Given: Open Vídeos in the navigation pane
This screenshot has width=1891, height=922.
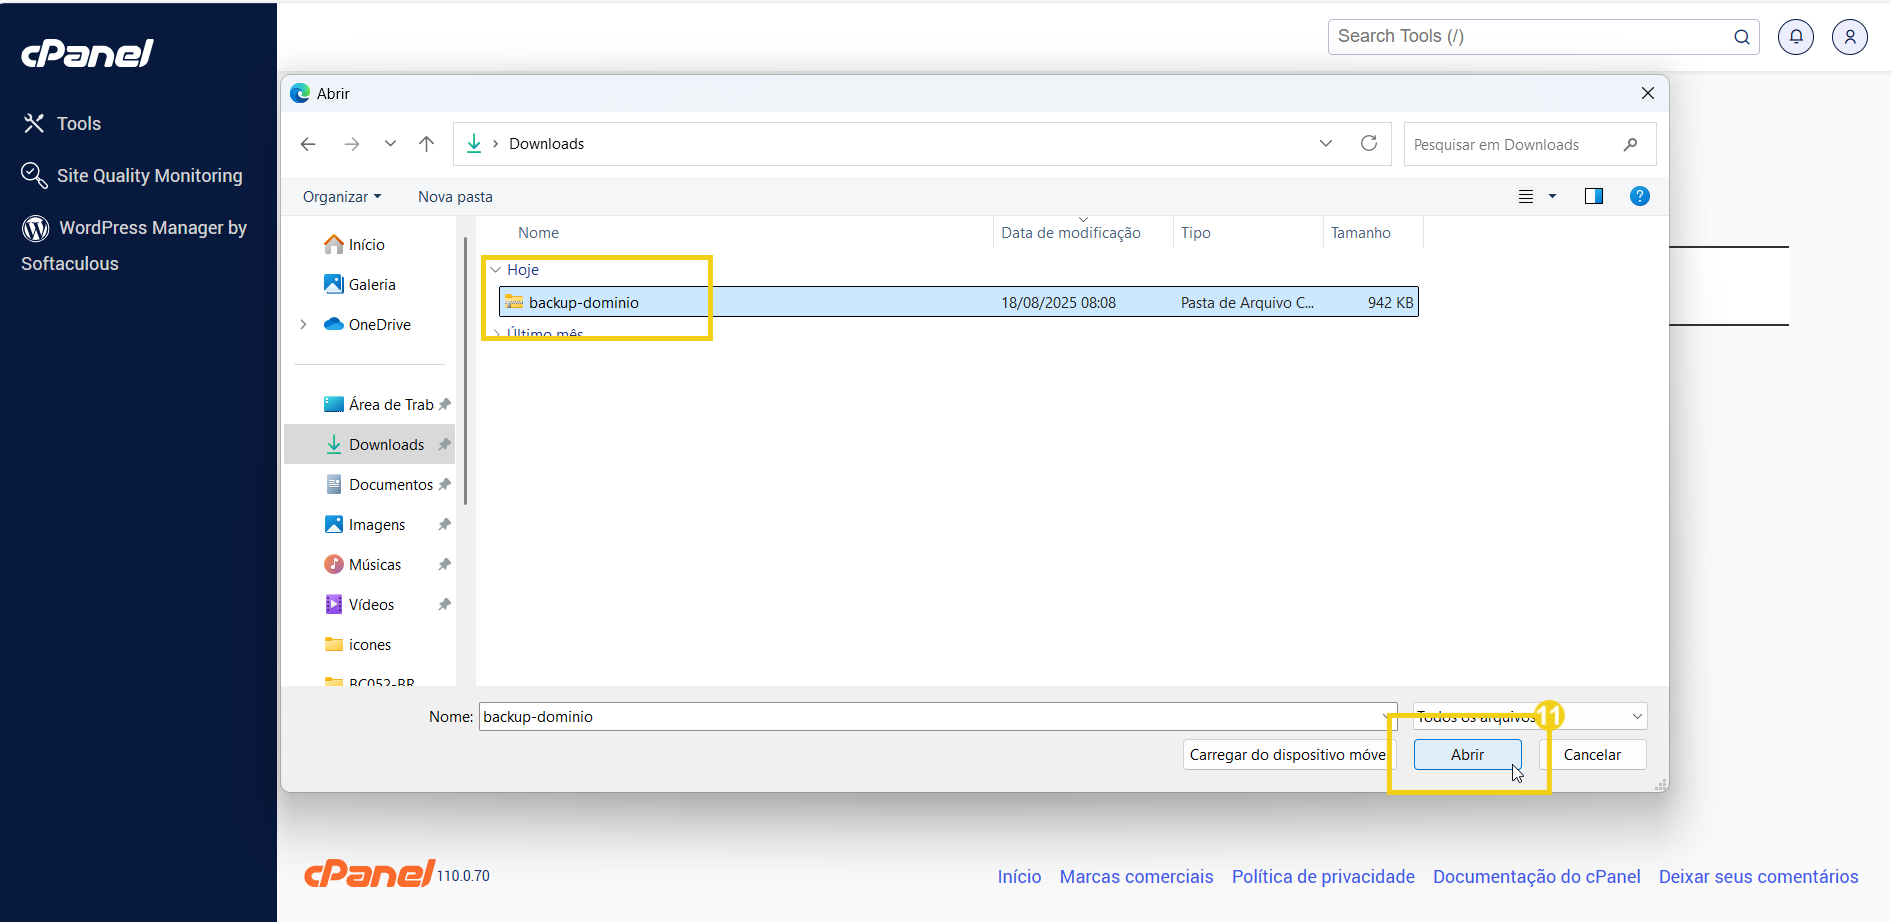Looking at the screenshot, I should point(359,605).
